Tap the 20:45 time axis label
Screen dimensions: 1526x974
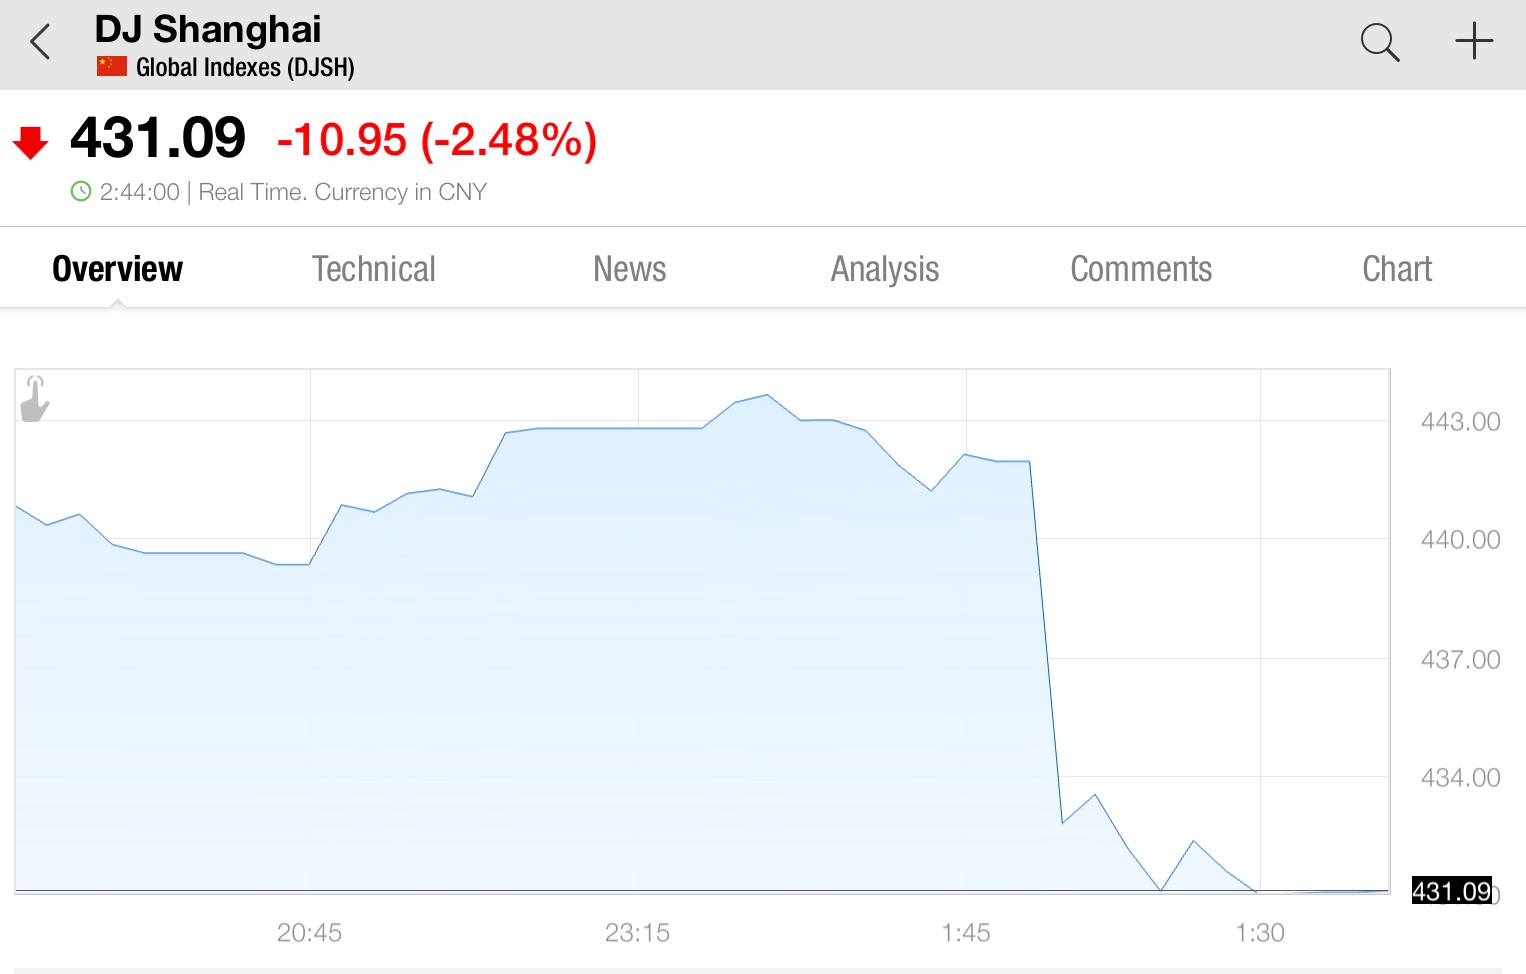tap(309, 932)
